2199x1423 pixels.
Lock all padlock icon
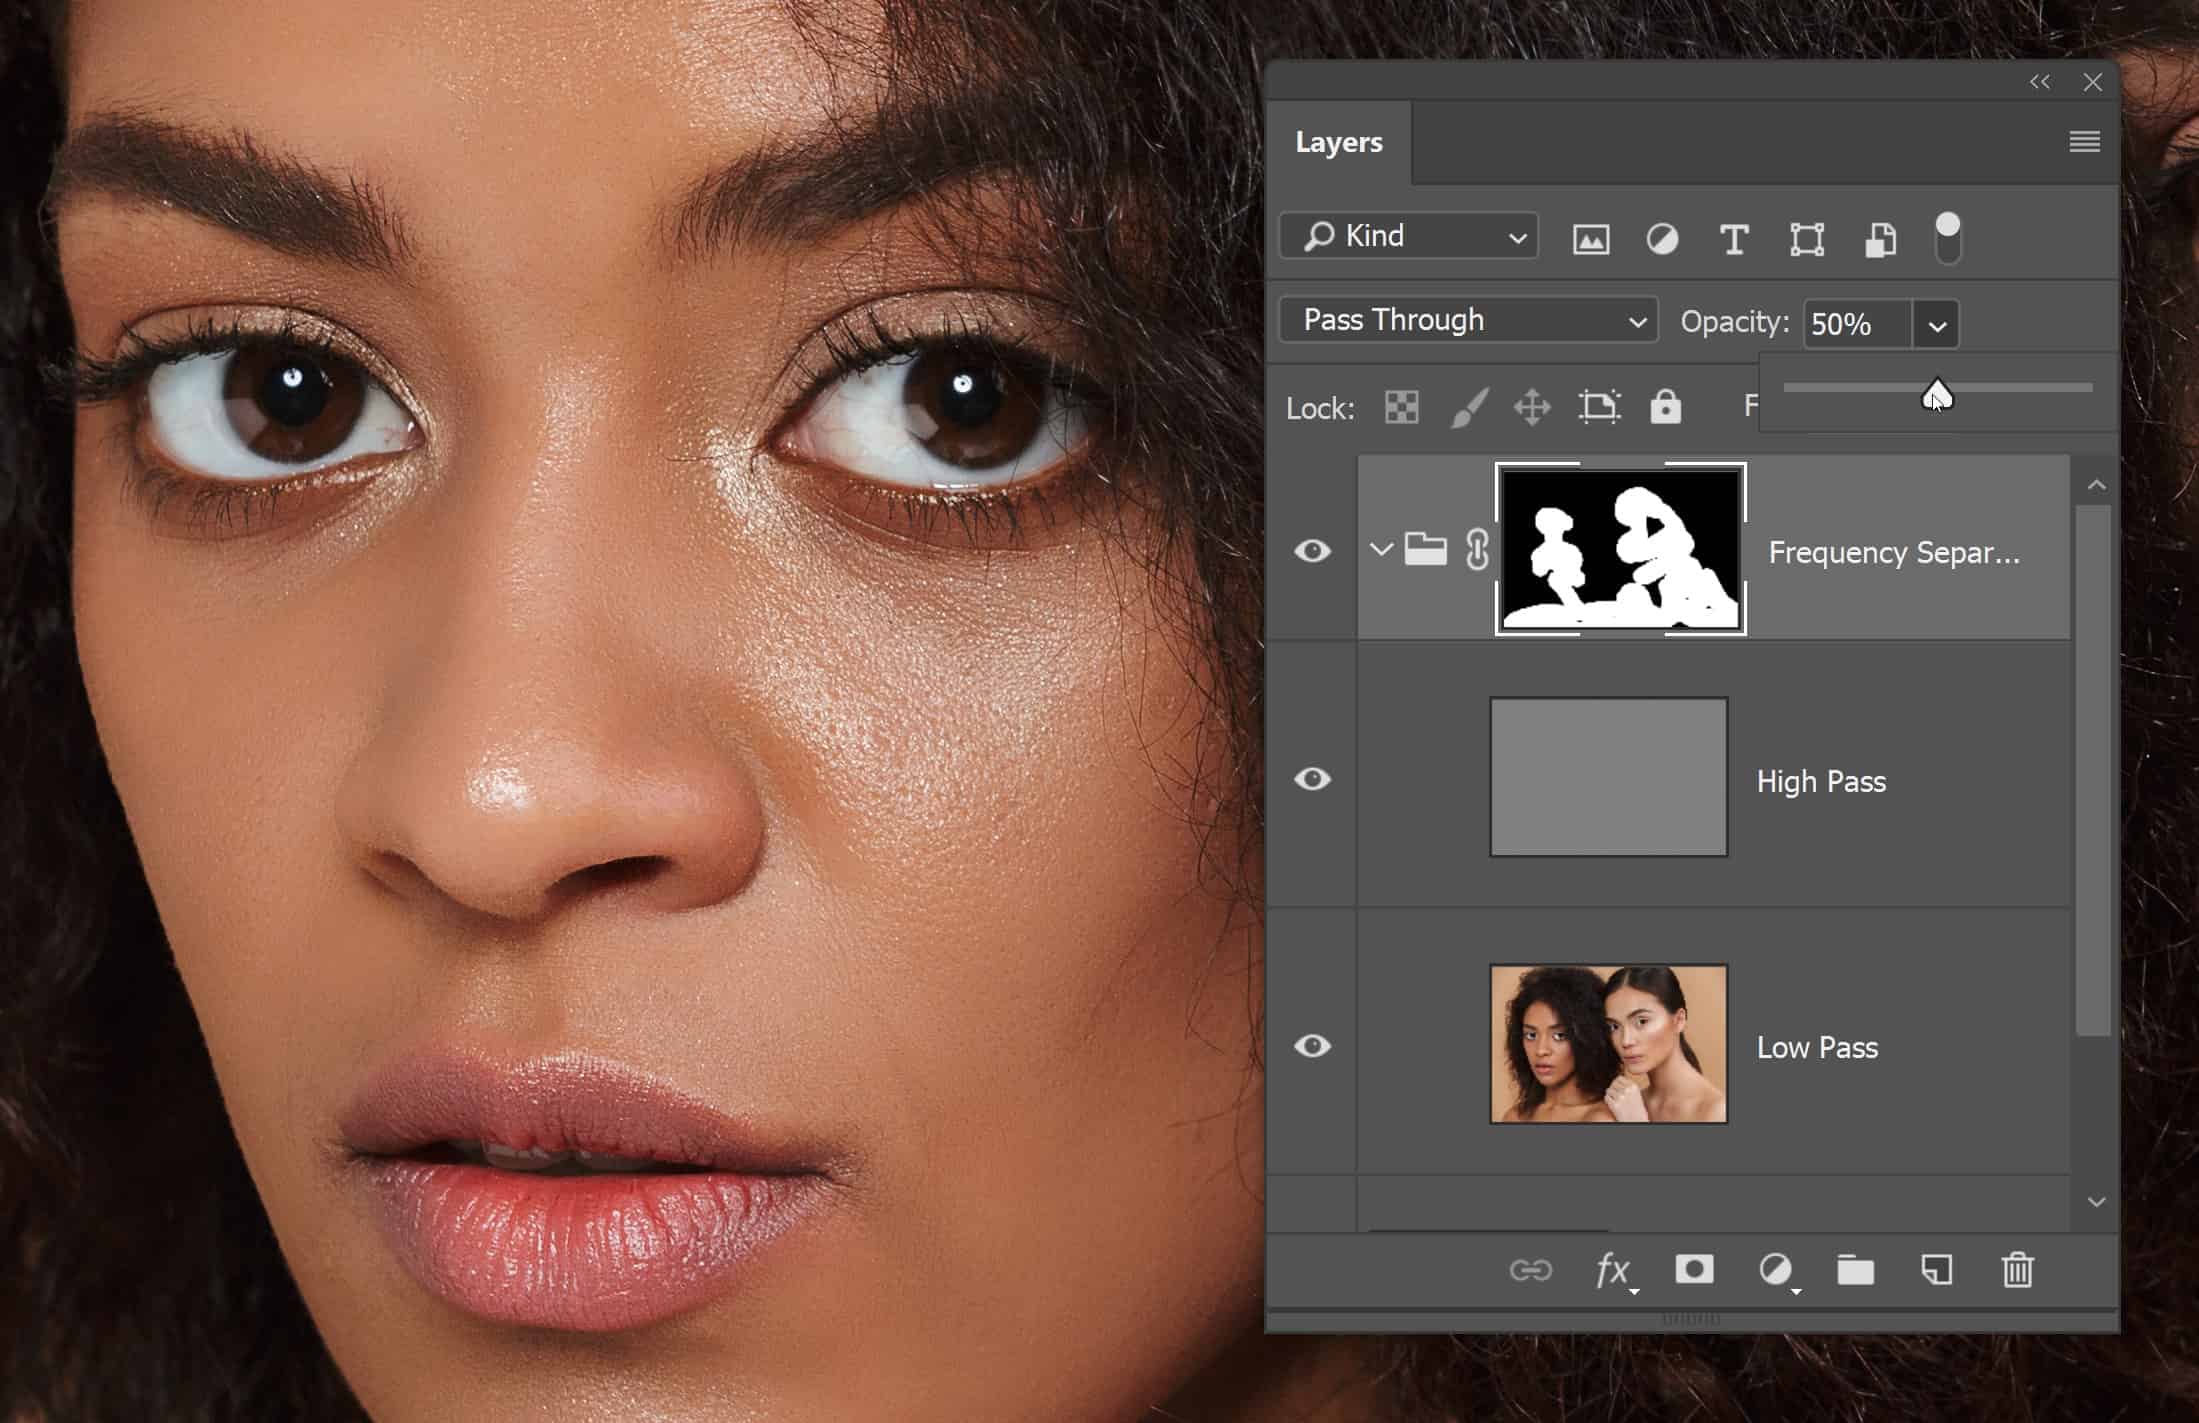click(1665, 406)
